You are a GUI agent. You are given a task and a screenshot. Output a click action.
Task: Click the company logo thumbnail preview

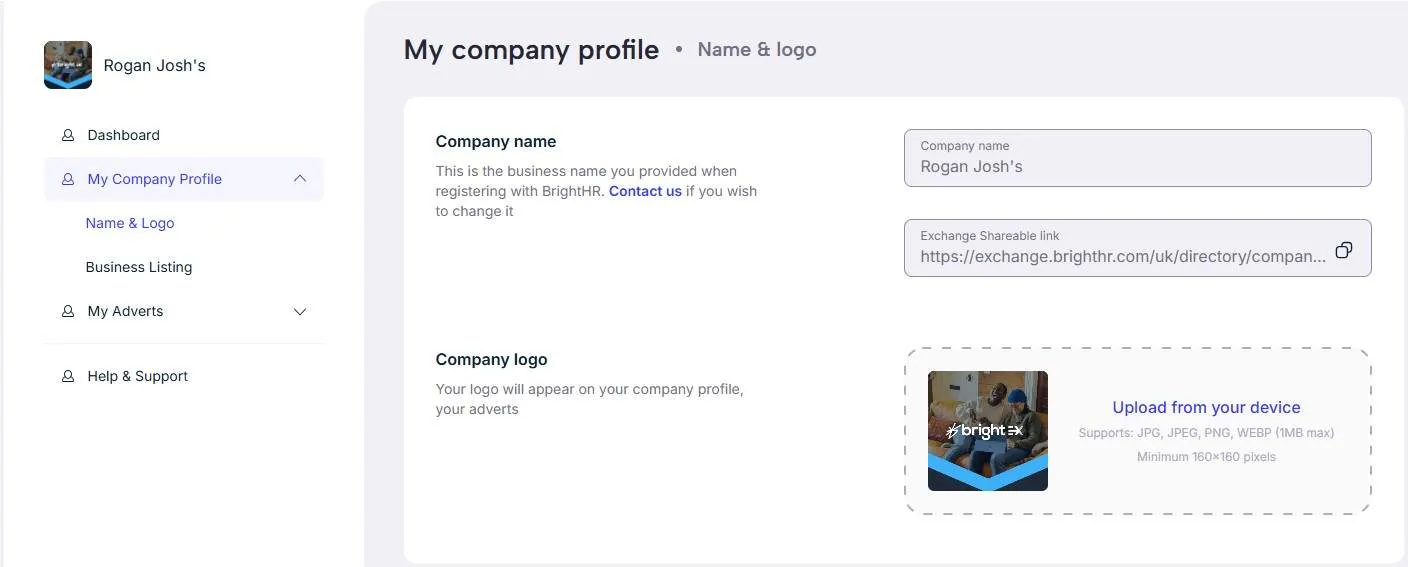pyautogui.click(x=988, y=431)
